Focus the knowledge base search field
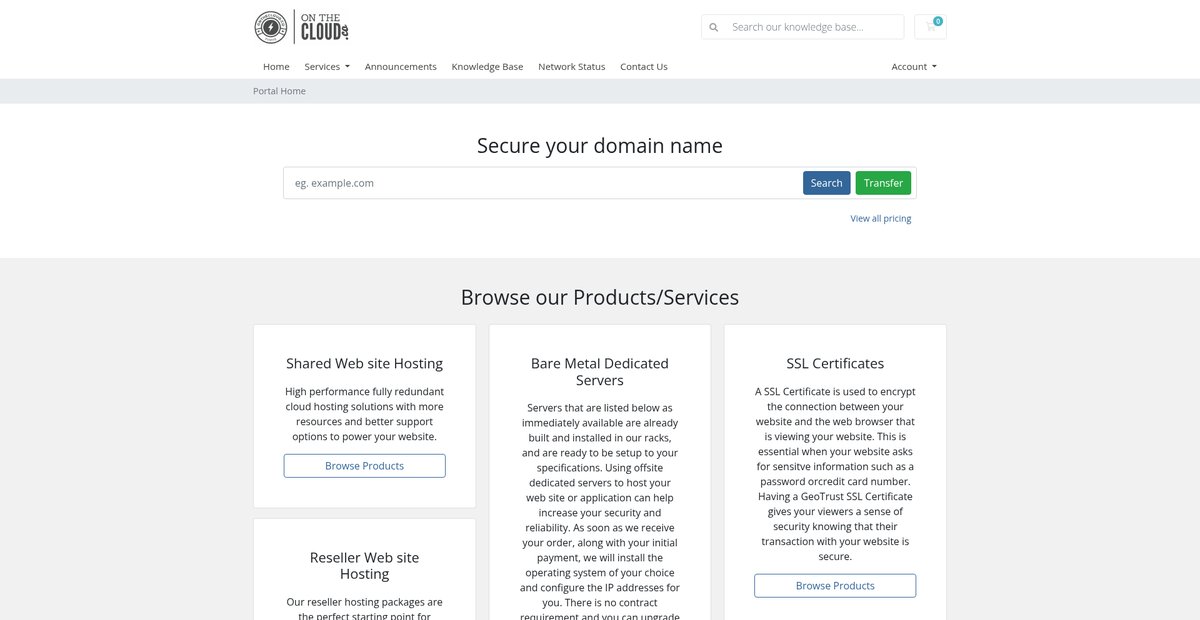Viewport: 1200px width, 620px height. [x=813, y=27]
